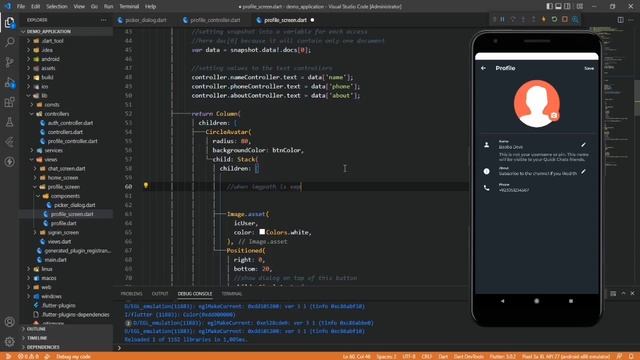Split the editor to the right
Viewport: 640px width, 360px height.
(620, 20)
